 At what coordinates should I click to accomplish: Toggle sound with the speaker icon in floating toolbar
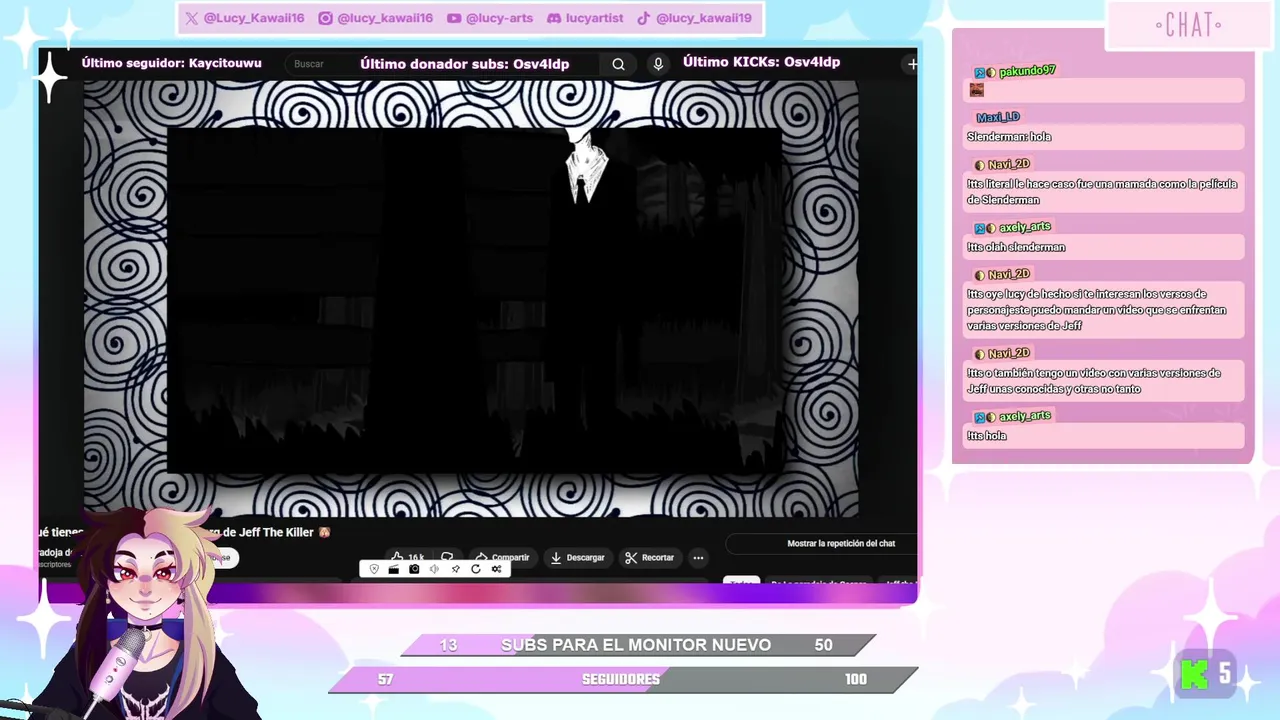(434, 569)
